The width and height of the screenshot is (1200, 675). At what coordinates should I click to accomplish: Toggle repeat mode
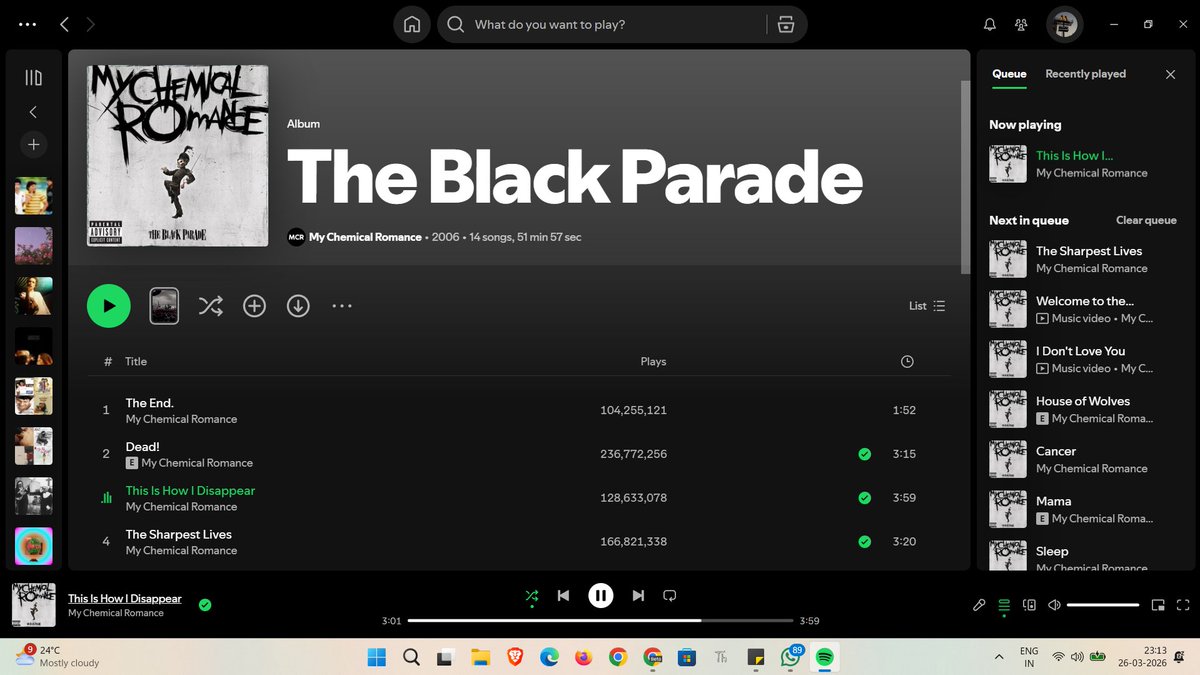[x=670, y=596]
